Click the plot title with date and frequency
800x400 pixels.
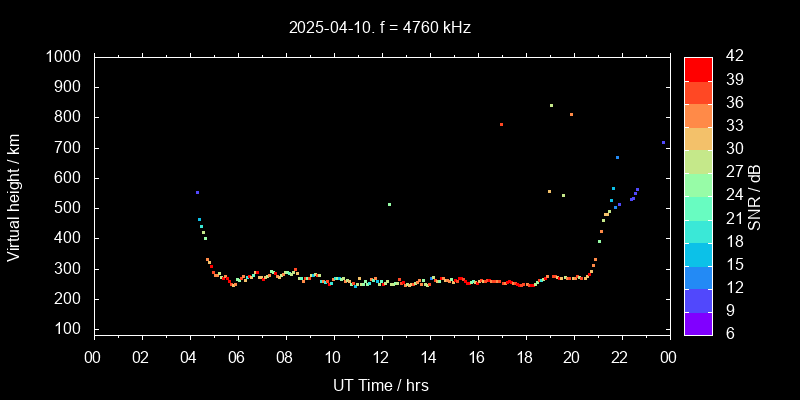click(x=380, y=28)
